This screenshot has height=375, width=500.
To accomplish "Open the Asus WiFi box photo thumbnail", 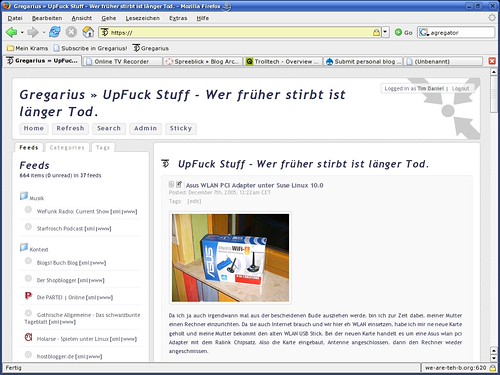I will [x=230, y=258].
